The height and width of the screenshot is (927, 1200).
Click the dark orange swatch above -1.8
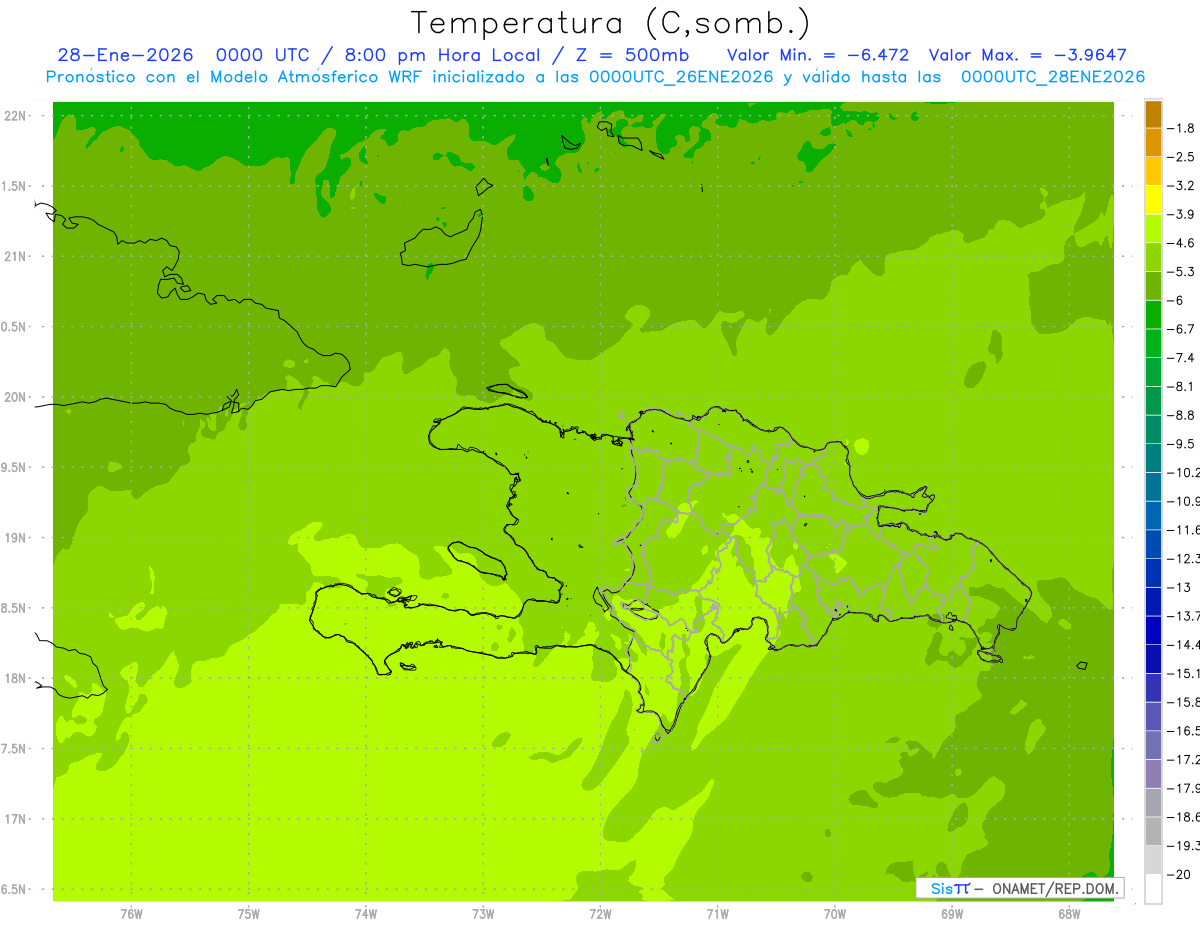(x=1153, y=114)
